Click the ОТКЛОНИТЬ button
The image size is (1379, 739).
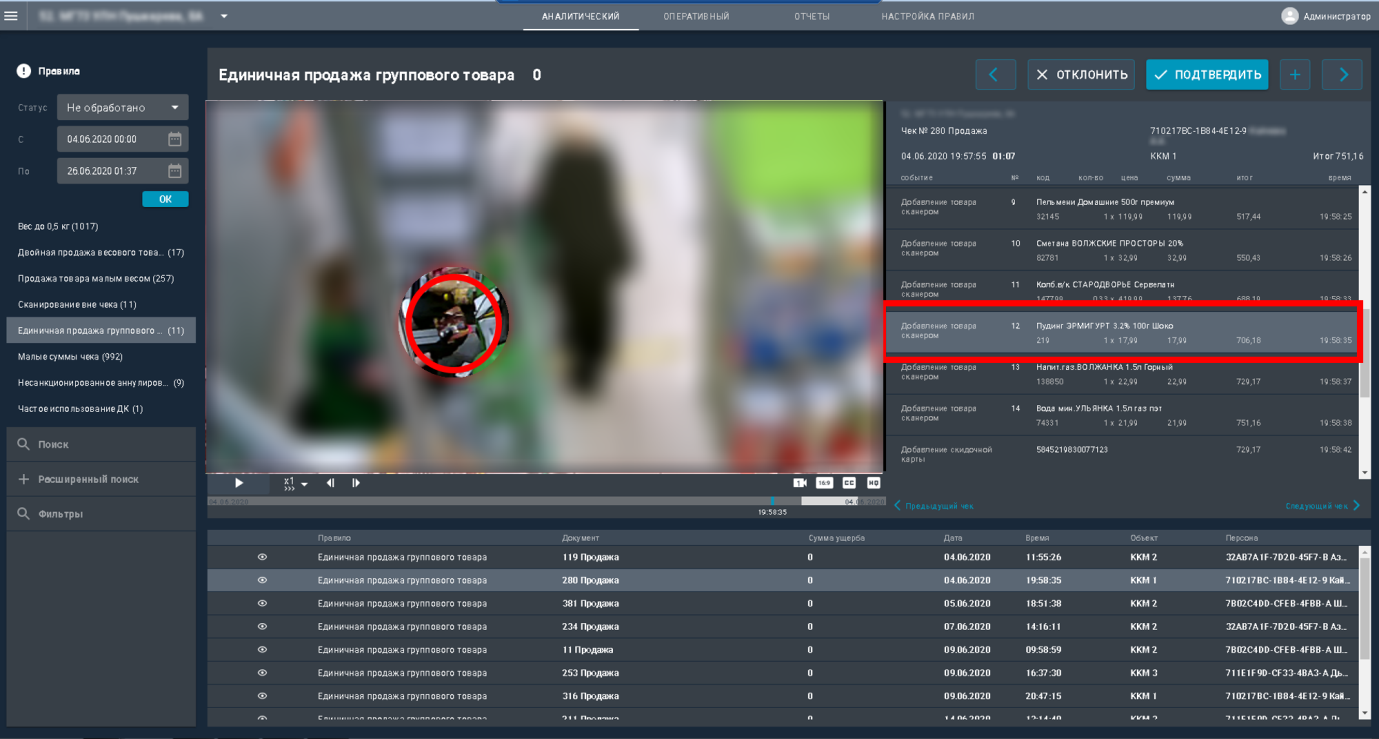[1081, 75]
